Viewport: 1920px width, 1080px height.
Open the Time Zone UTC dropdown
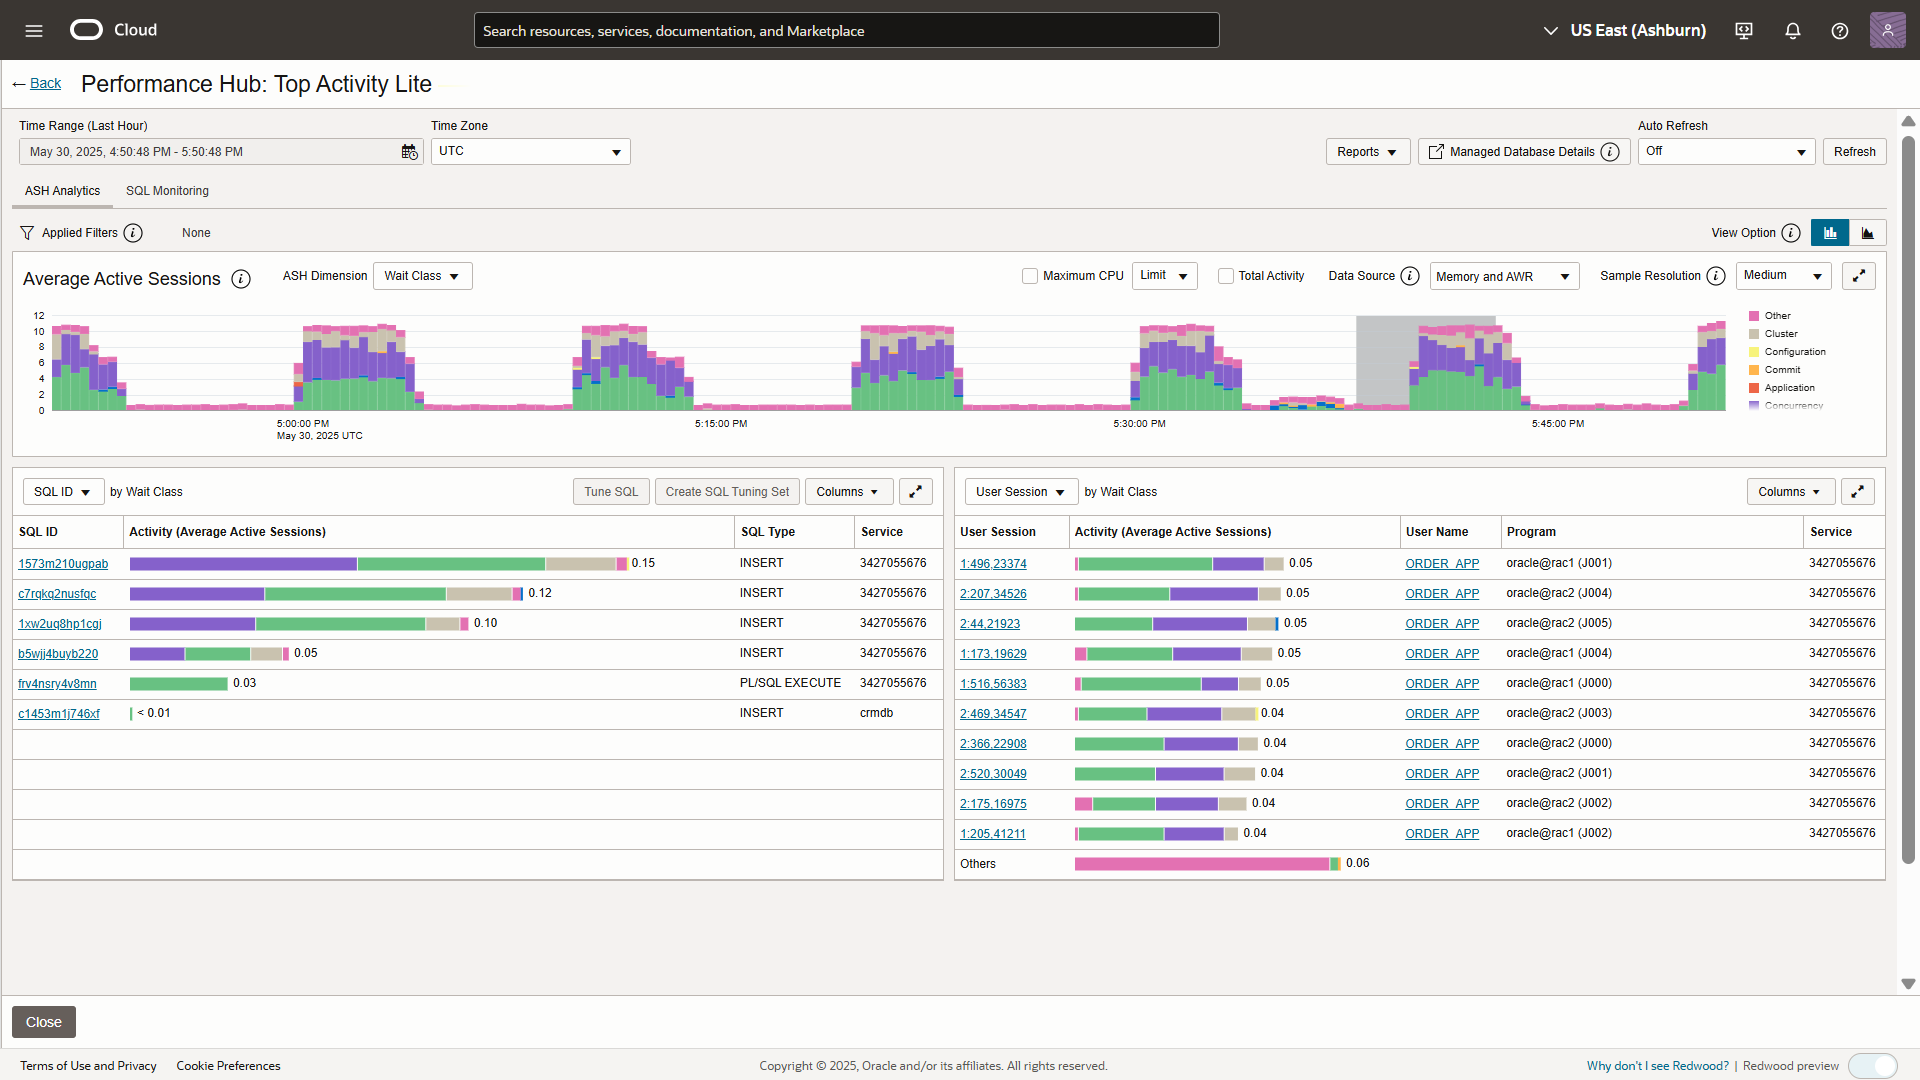530,152
